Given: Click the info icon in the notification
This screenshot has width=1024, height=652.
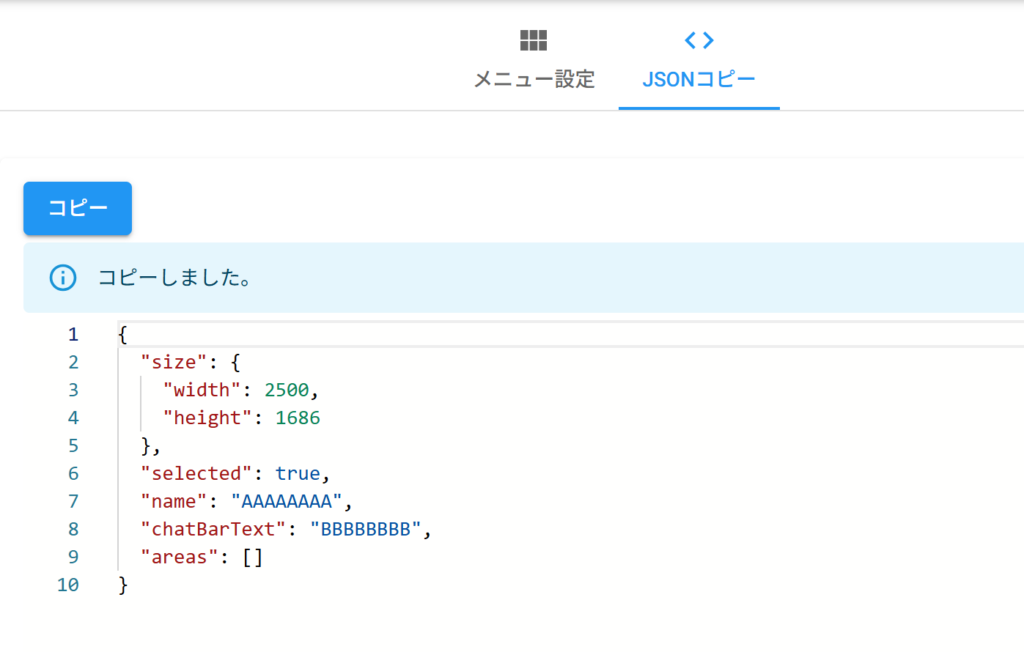Looking at the screenshot, I should [x=63, y=278].
